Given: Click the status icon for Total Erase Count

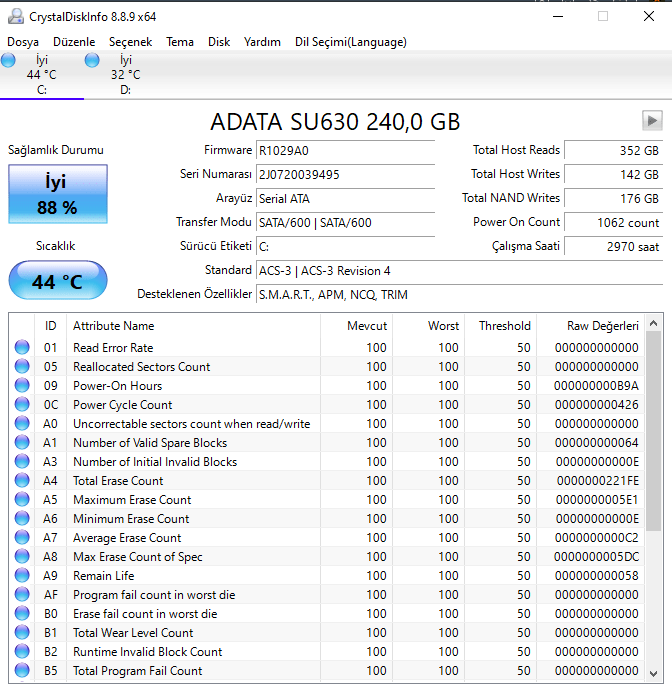Looking at the screenshot, I should 22,480.
